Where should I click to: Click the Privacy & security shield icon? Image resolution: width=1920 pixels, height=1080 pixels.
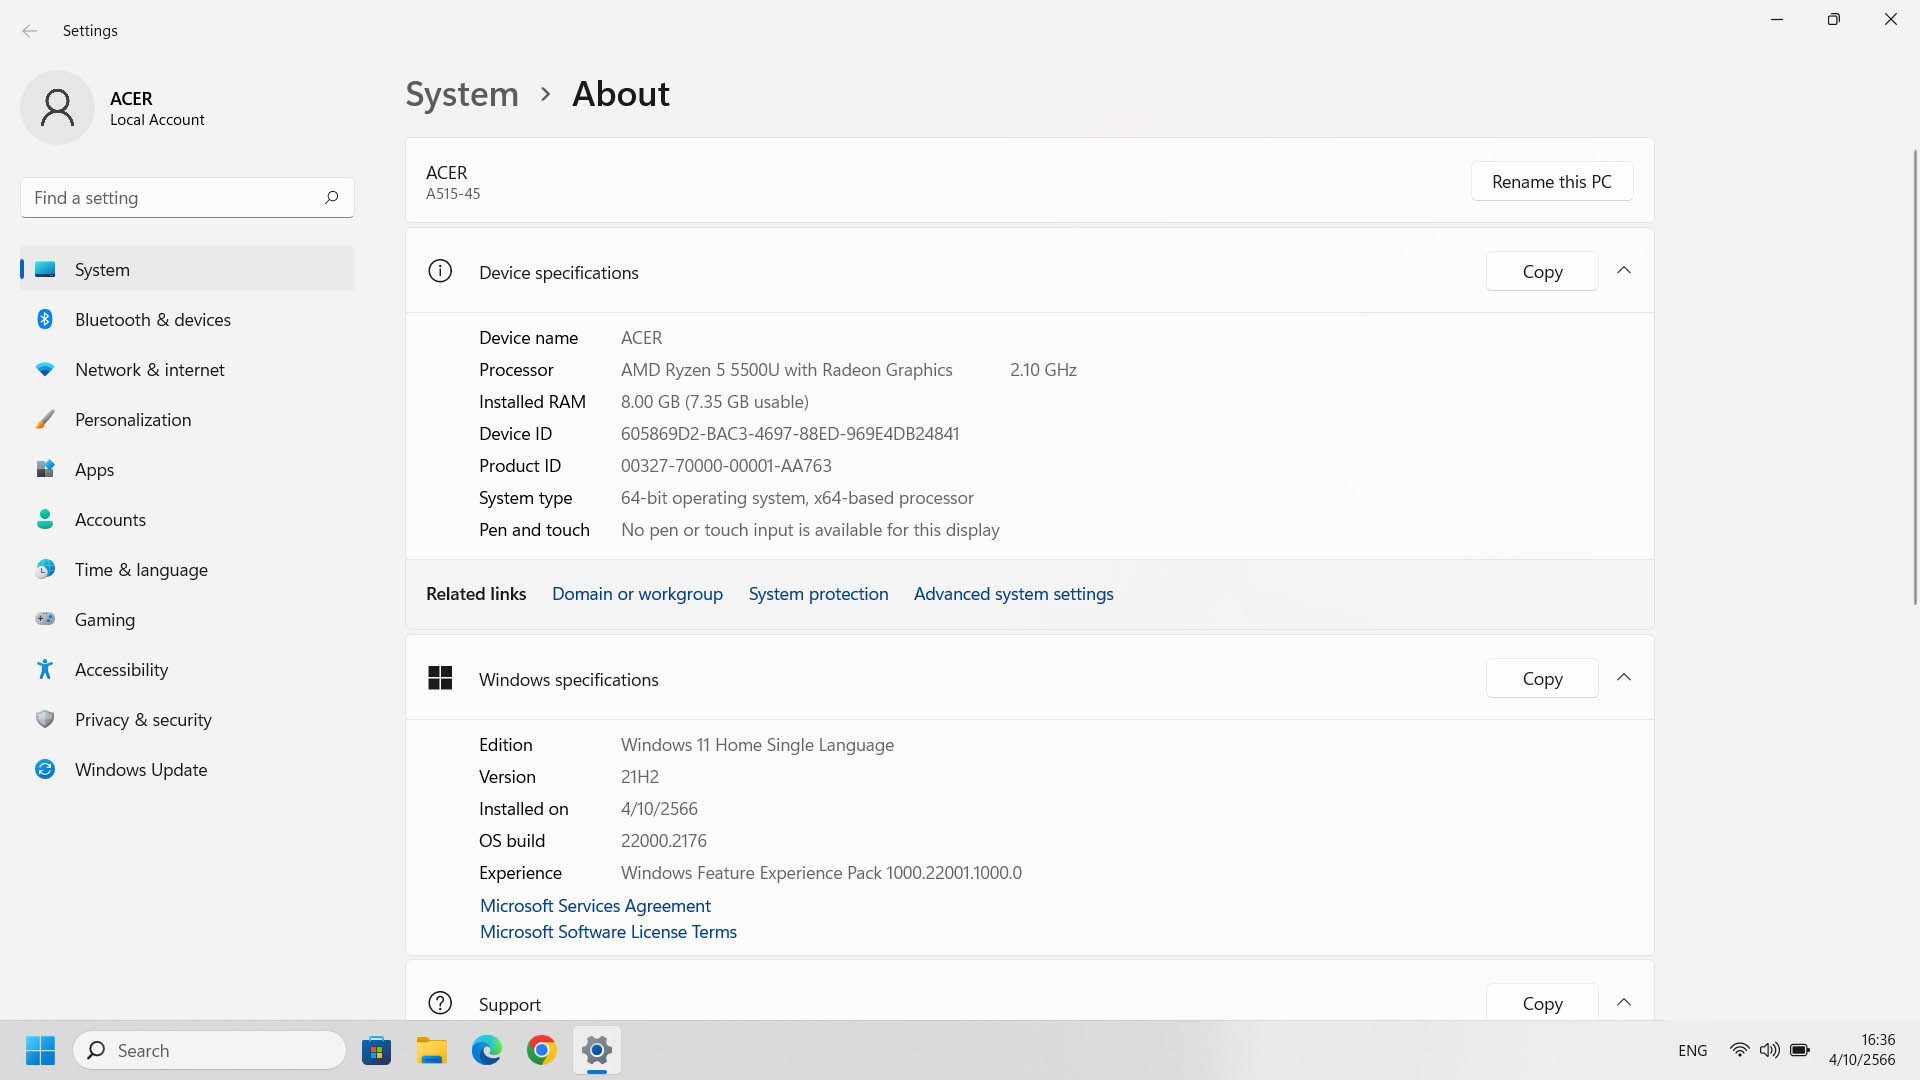click(x=45, y=719)
